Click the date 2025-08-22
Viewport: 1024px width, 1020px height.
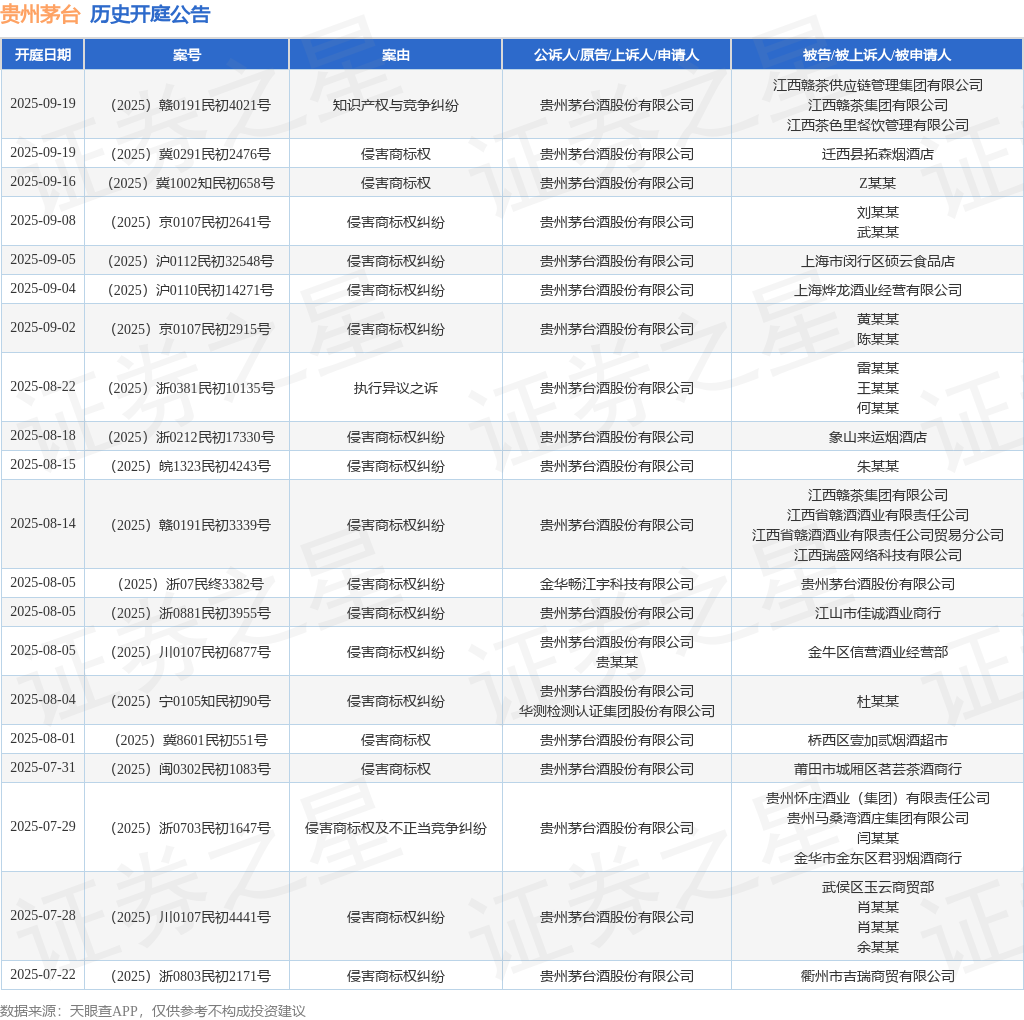[x=43, y=387]
